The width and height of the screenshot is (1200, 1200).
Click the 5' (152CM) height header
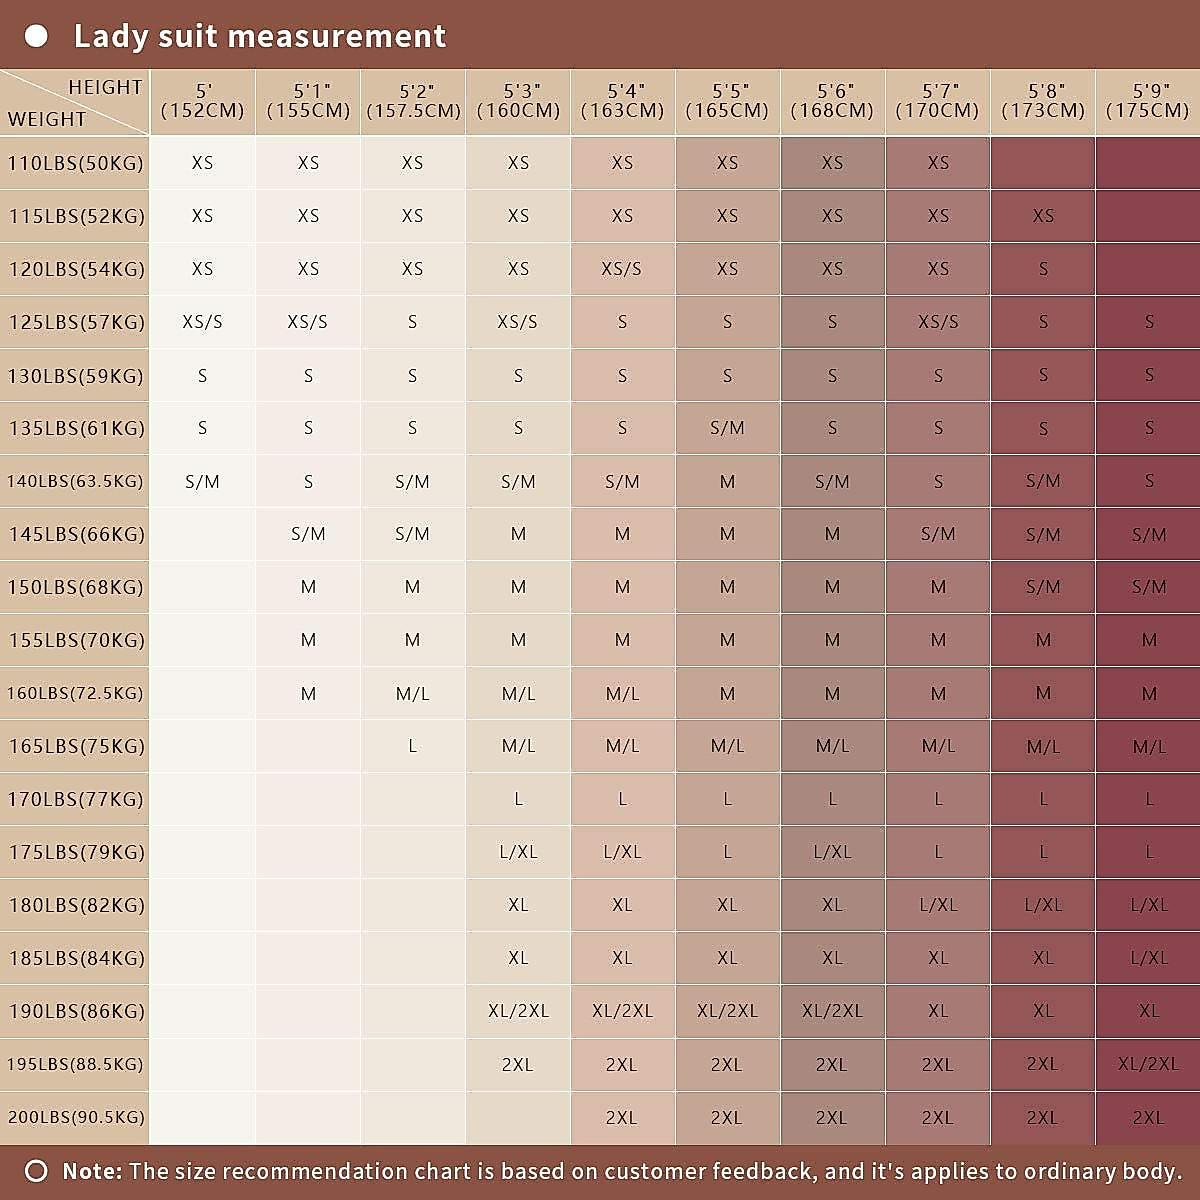click(x=202, y=101)
